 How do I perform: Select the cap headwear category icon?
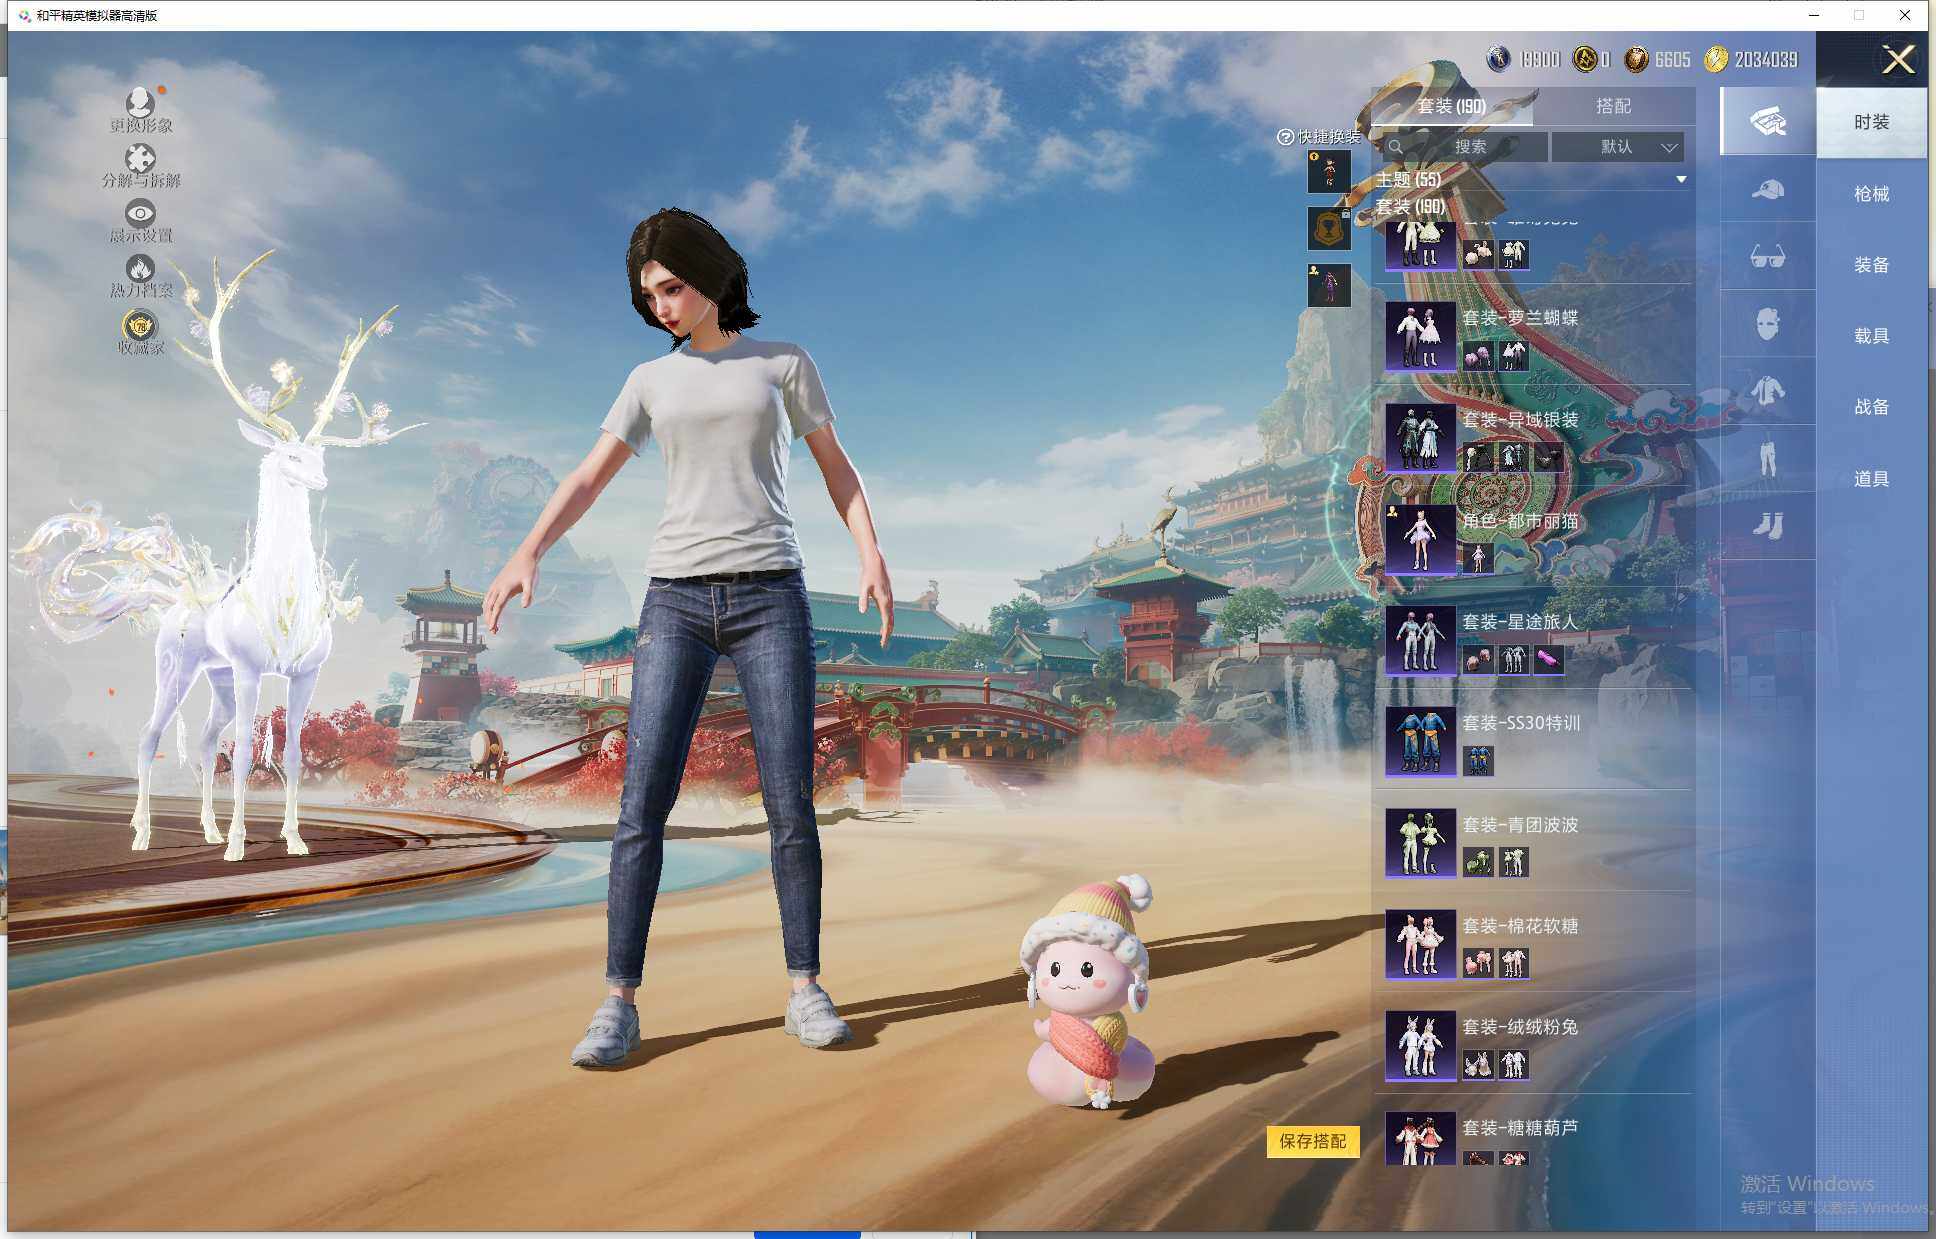pos(1767,189)
